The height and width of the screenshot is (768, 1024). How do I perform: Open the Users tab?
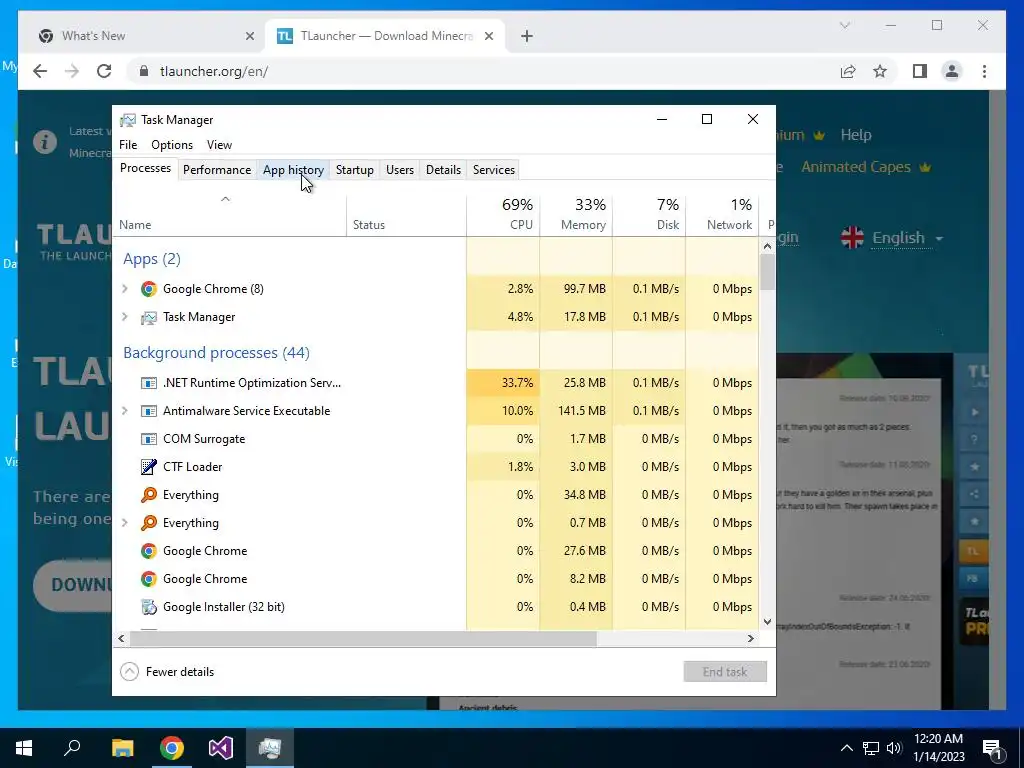[400, 170]
